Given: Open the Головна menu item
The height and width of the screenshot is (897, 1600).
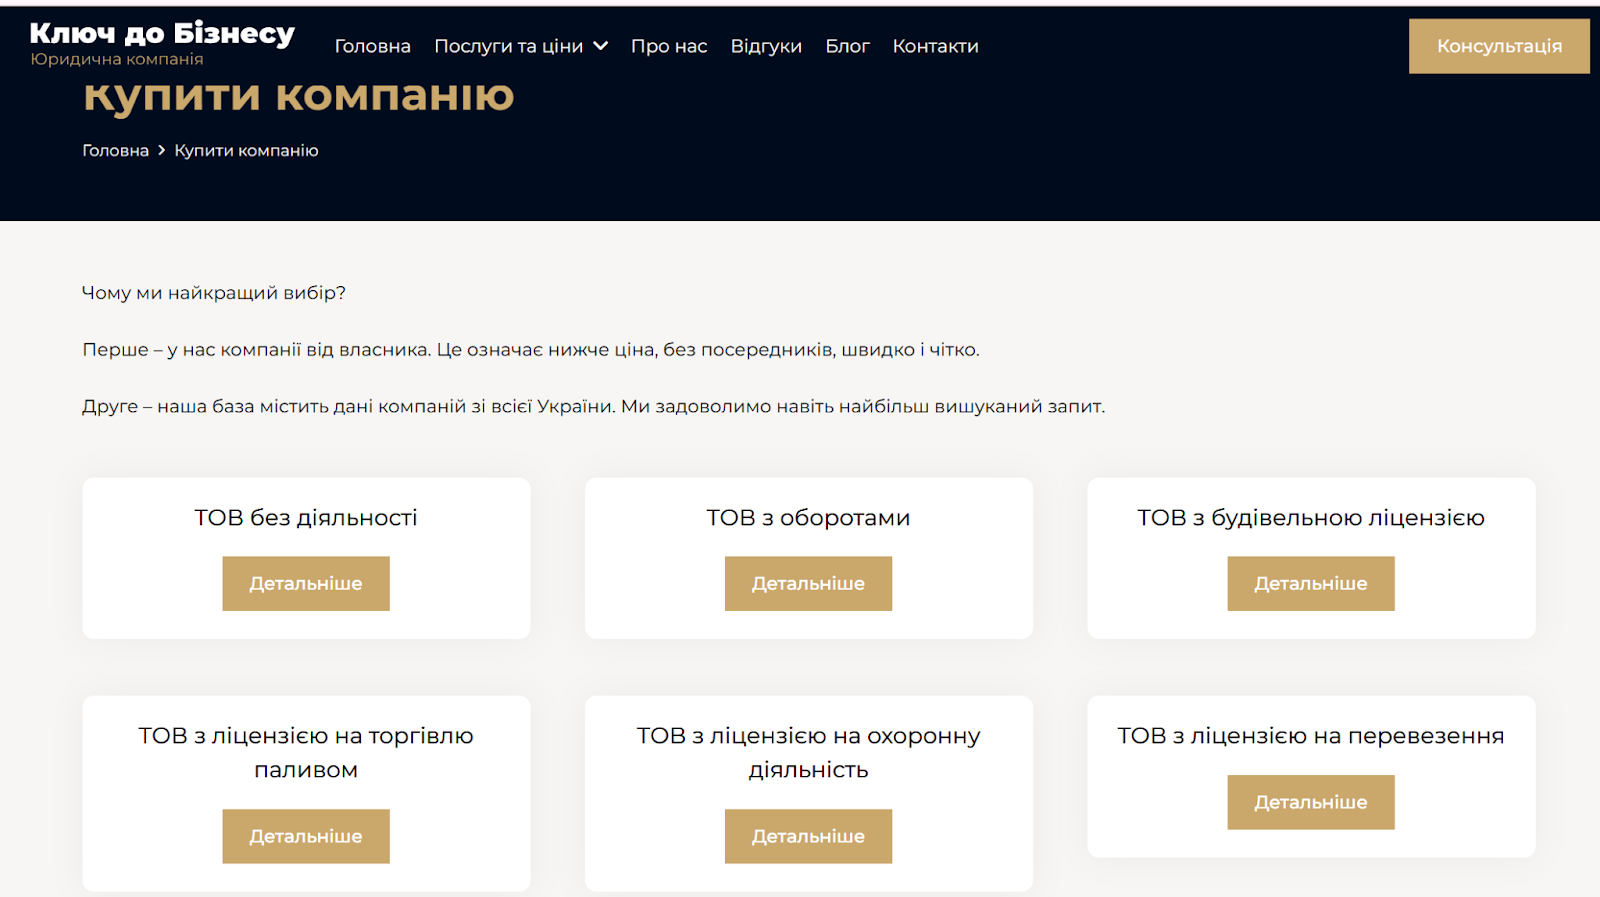Looking at the screenshot, I should coord(372,46).
